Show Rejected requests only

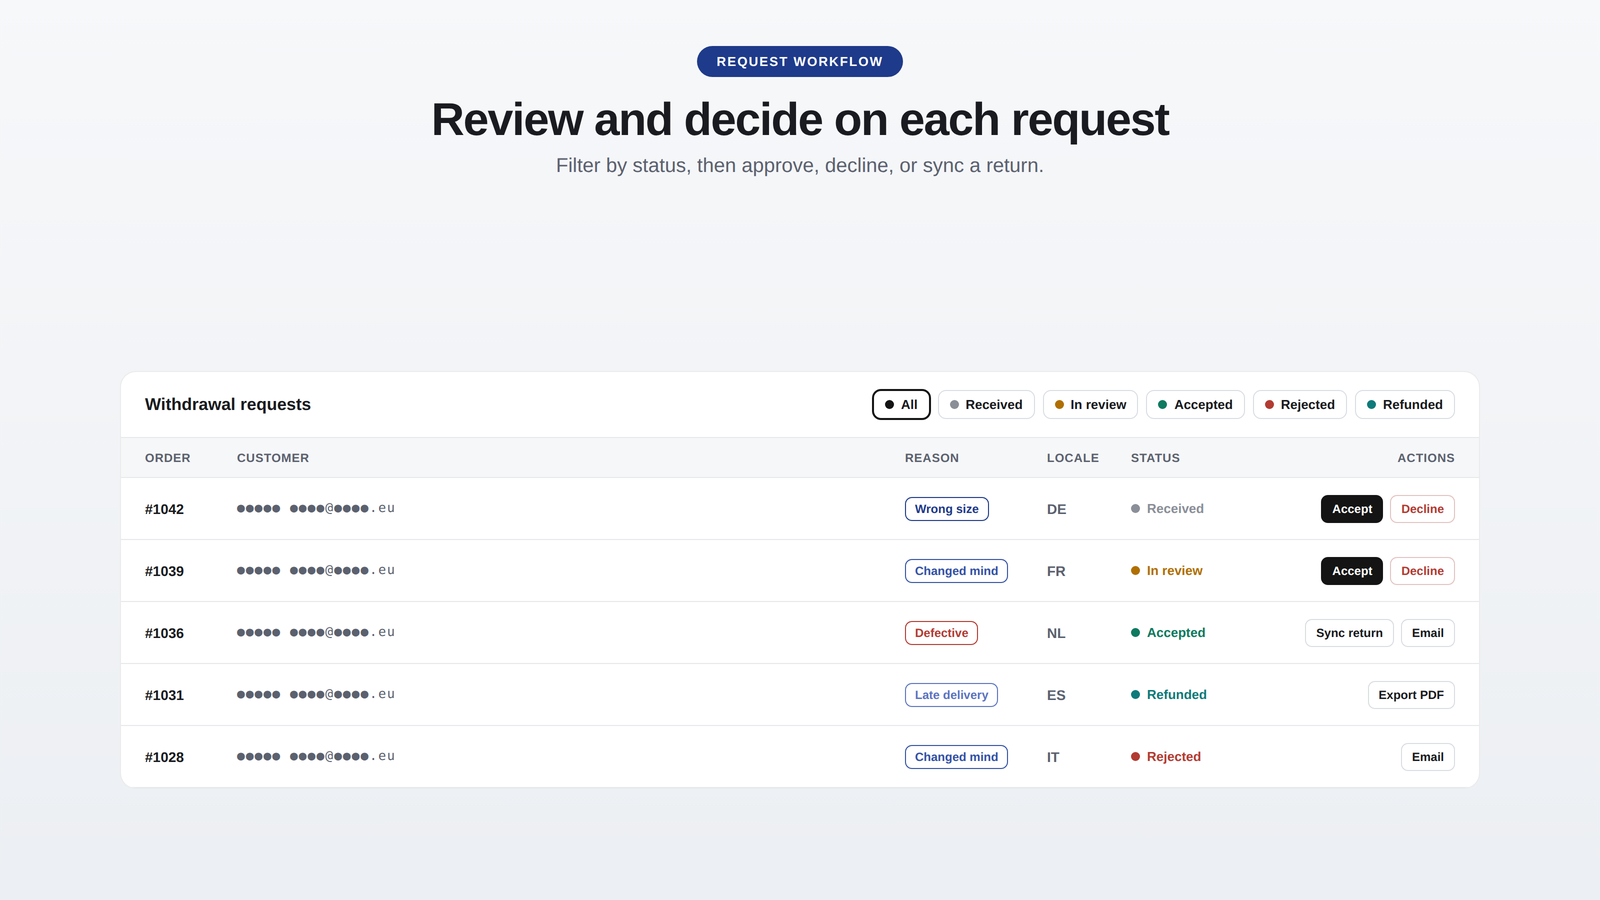pos(1300,405)
